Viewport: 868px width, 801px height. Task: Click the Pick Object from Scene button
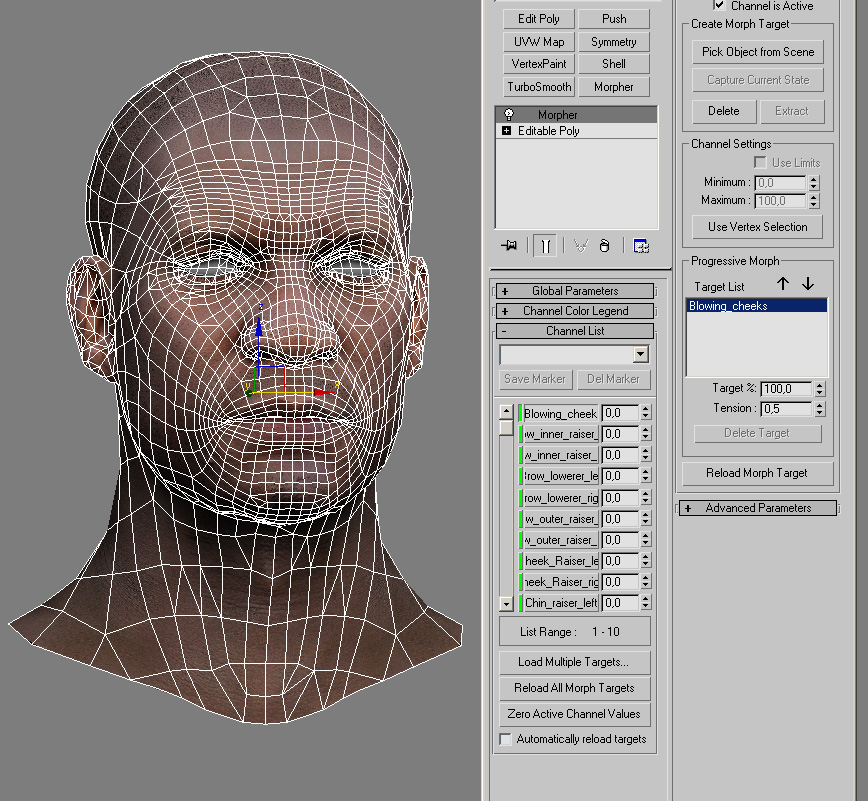tap(758, 52)
